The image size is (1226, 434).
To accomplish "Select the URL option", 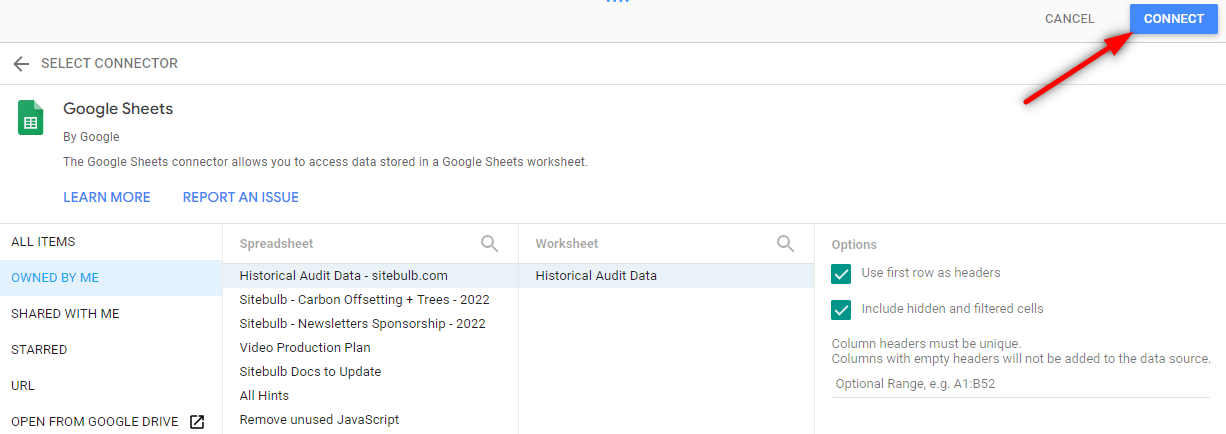I will [111, 386].
